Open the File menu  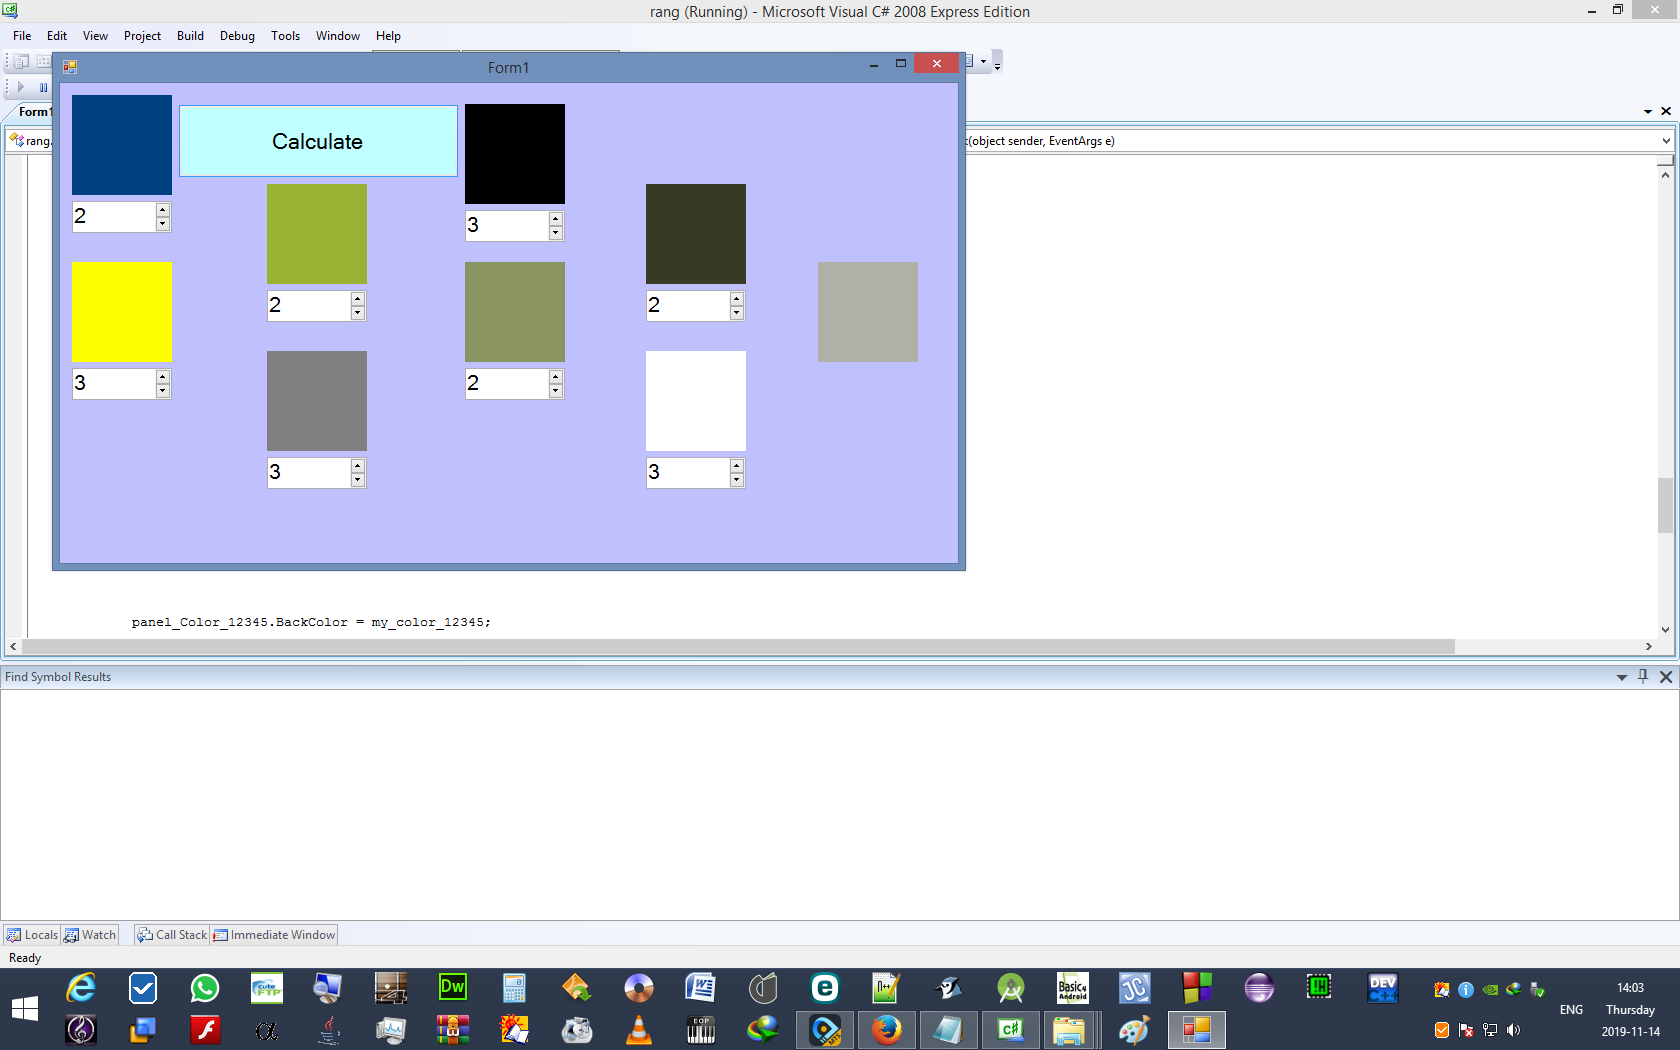click(x=22, y=36)
